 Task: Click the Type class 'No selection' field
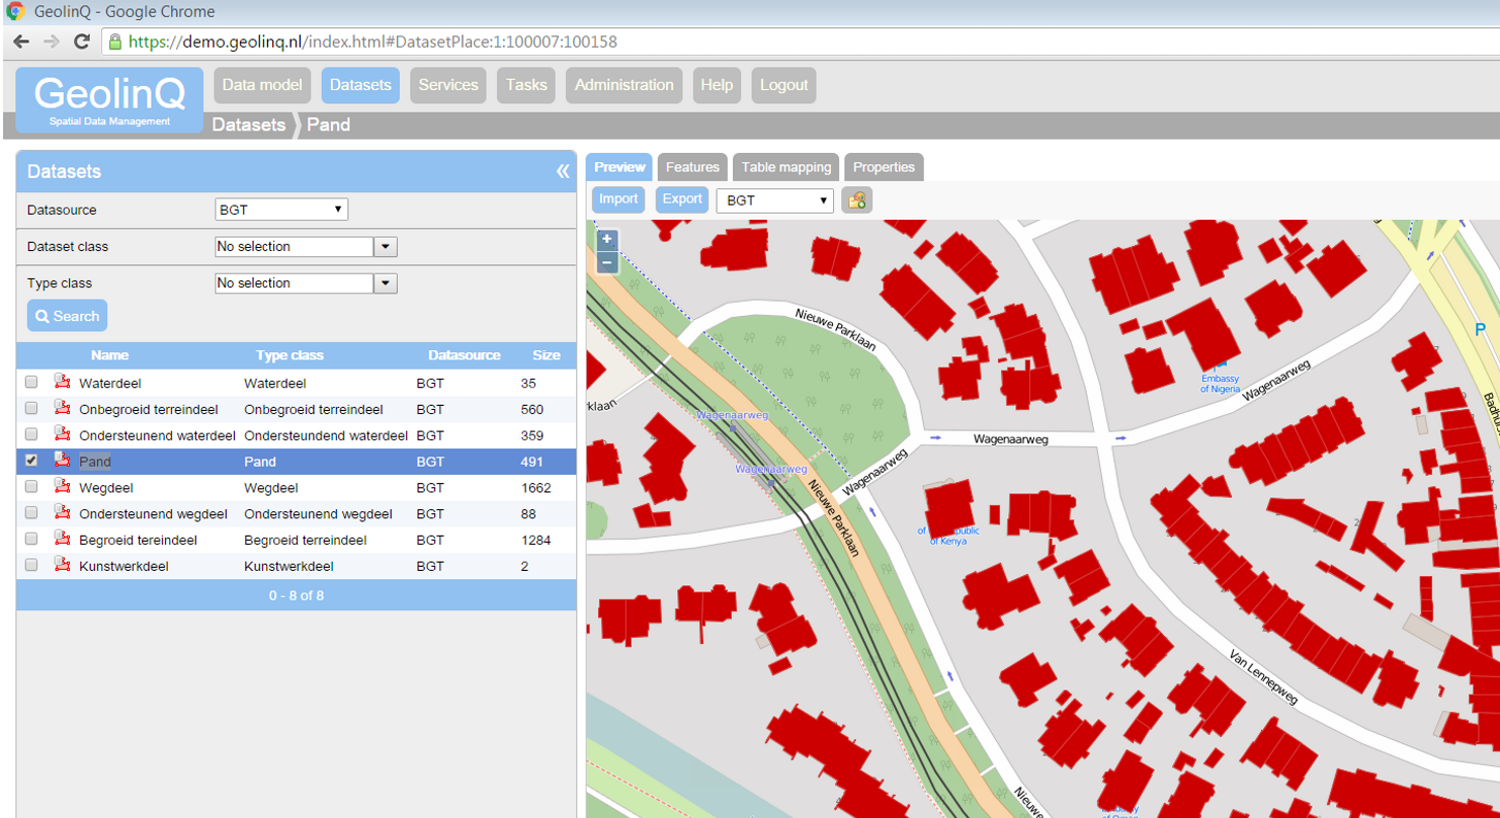click(x=294, y=283)
